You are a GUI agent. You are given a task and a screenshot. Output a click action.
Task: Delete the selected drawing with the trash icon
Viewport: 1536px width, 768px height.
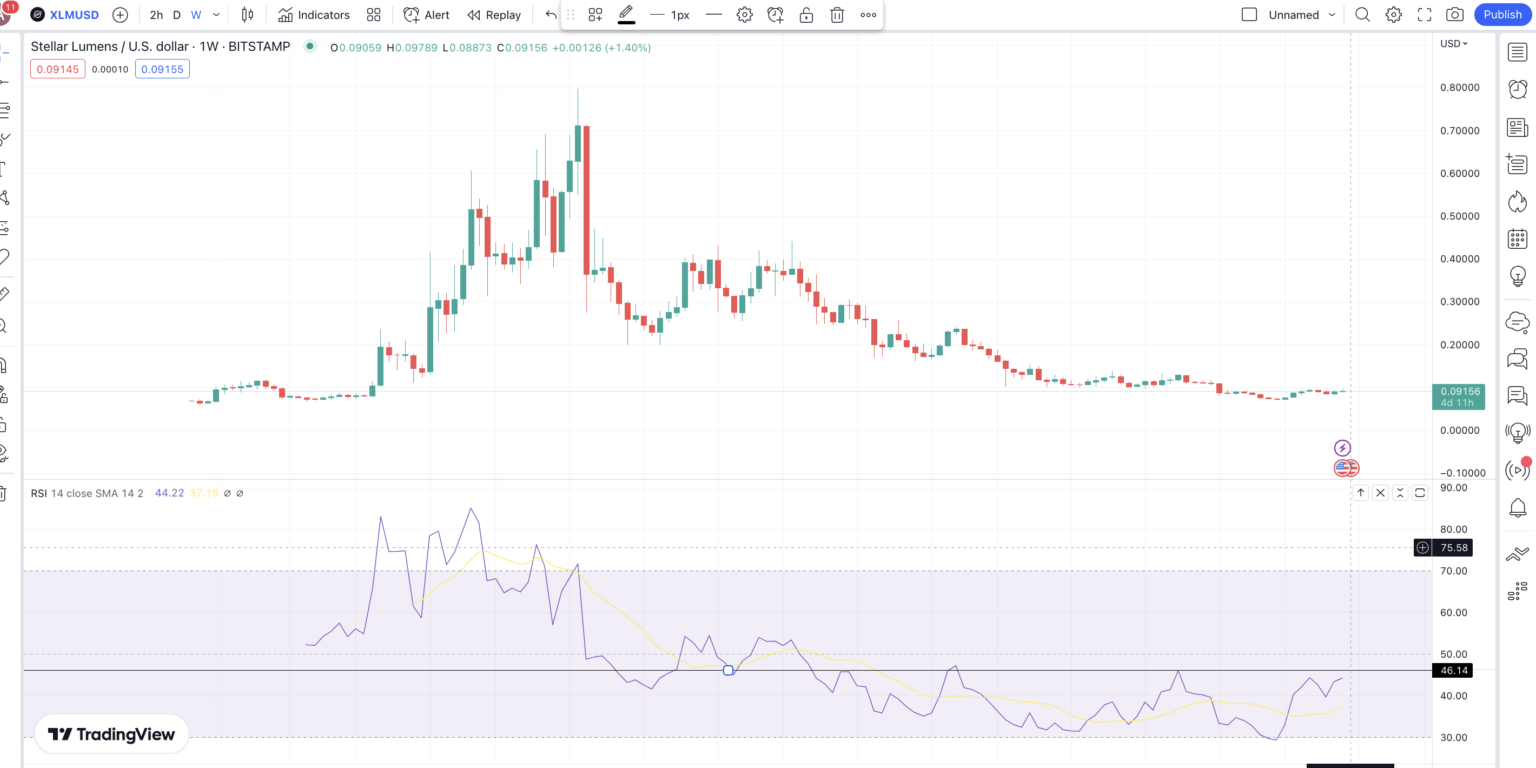click(838, 15)
